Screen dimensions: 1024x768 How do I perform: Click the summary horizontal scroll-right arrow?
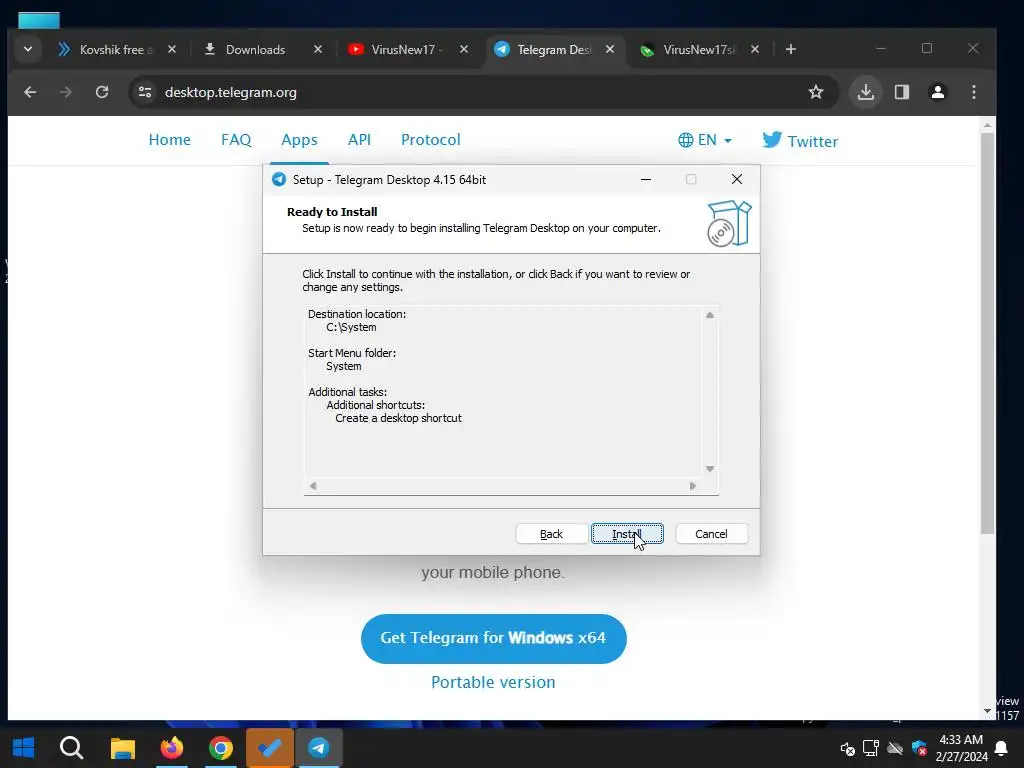click(693, 486)
